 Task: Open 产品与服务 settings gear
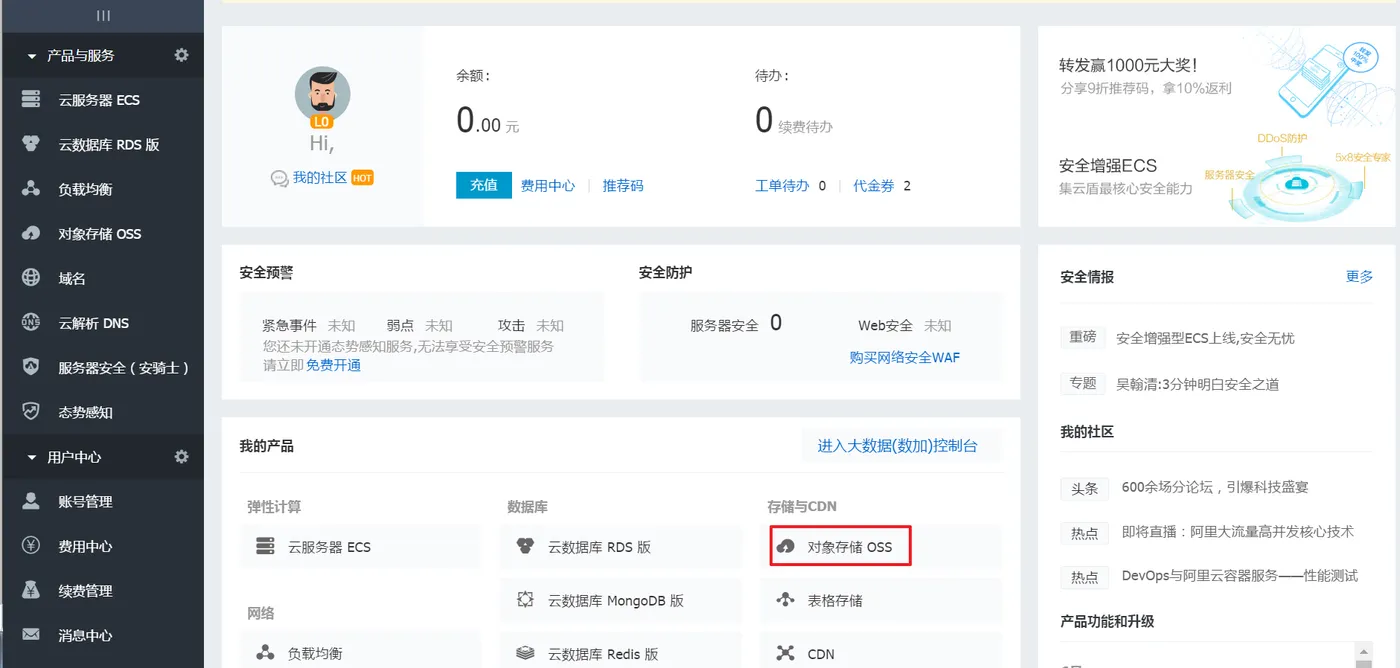tap(181, 55)
